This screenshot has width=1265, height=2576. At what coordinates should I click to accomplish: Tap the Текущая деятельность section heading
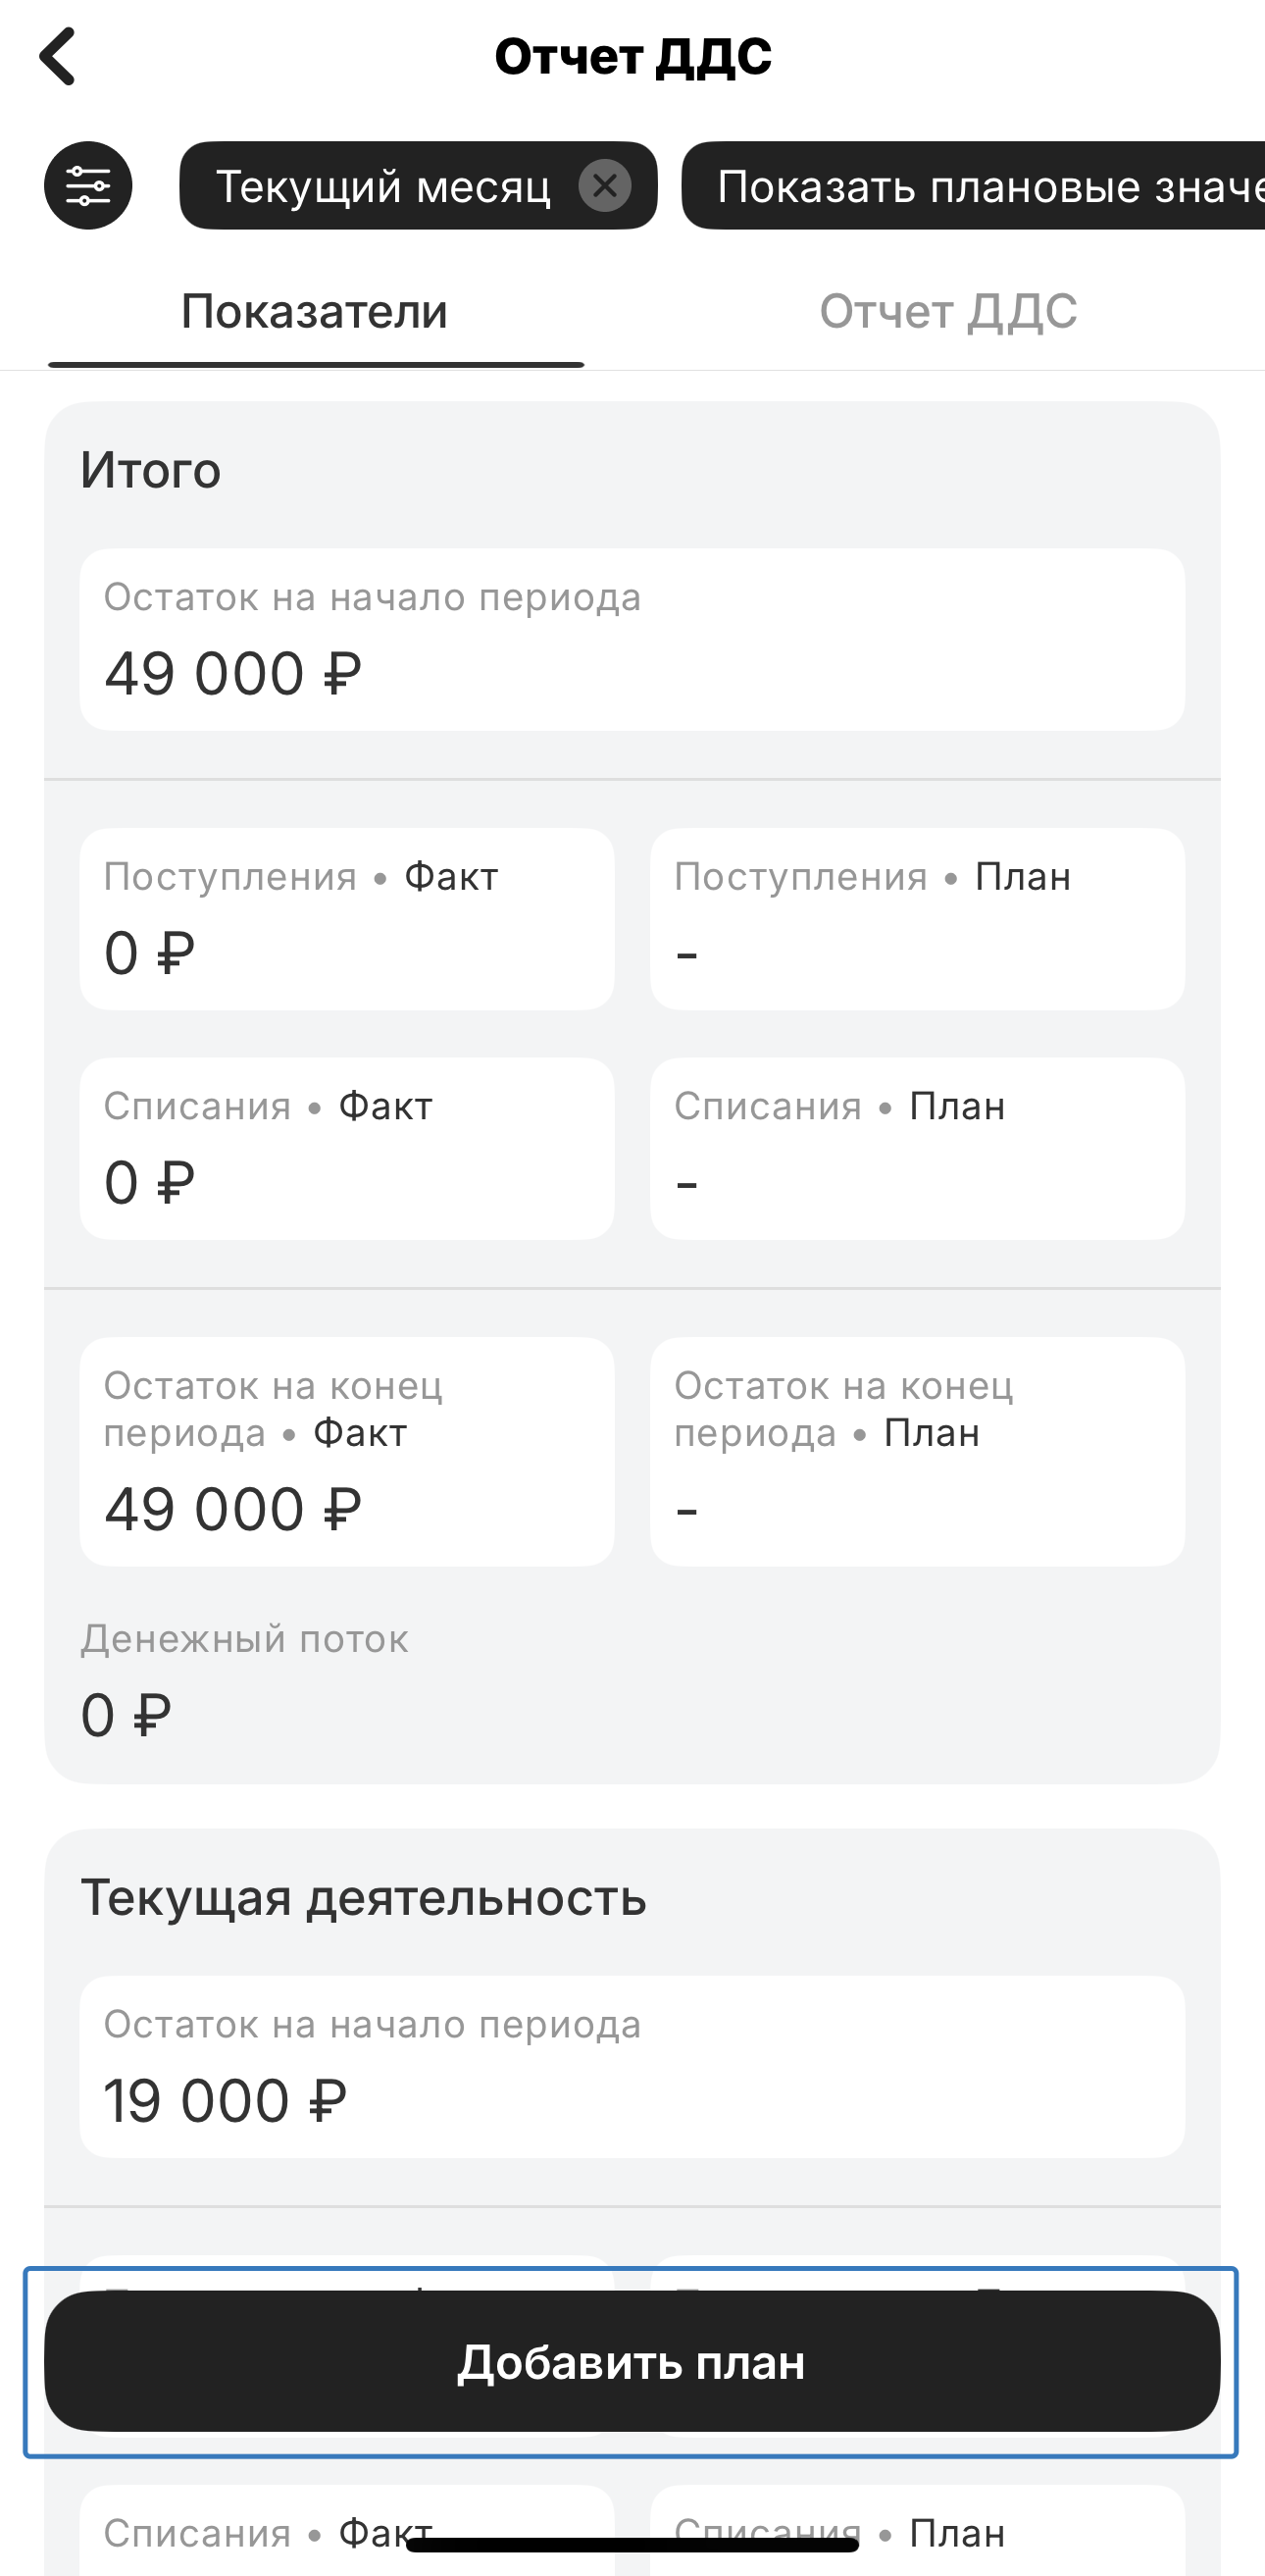(363, 1898)
